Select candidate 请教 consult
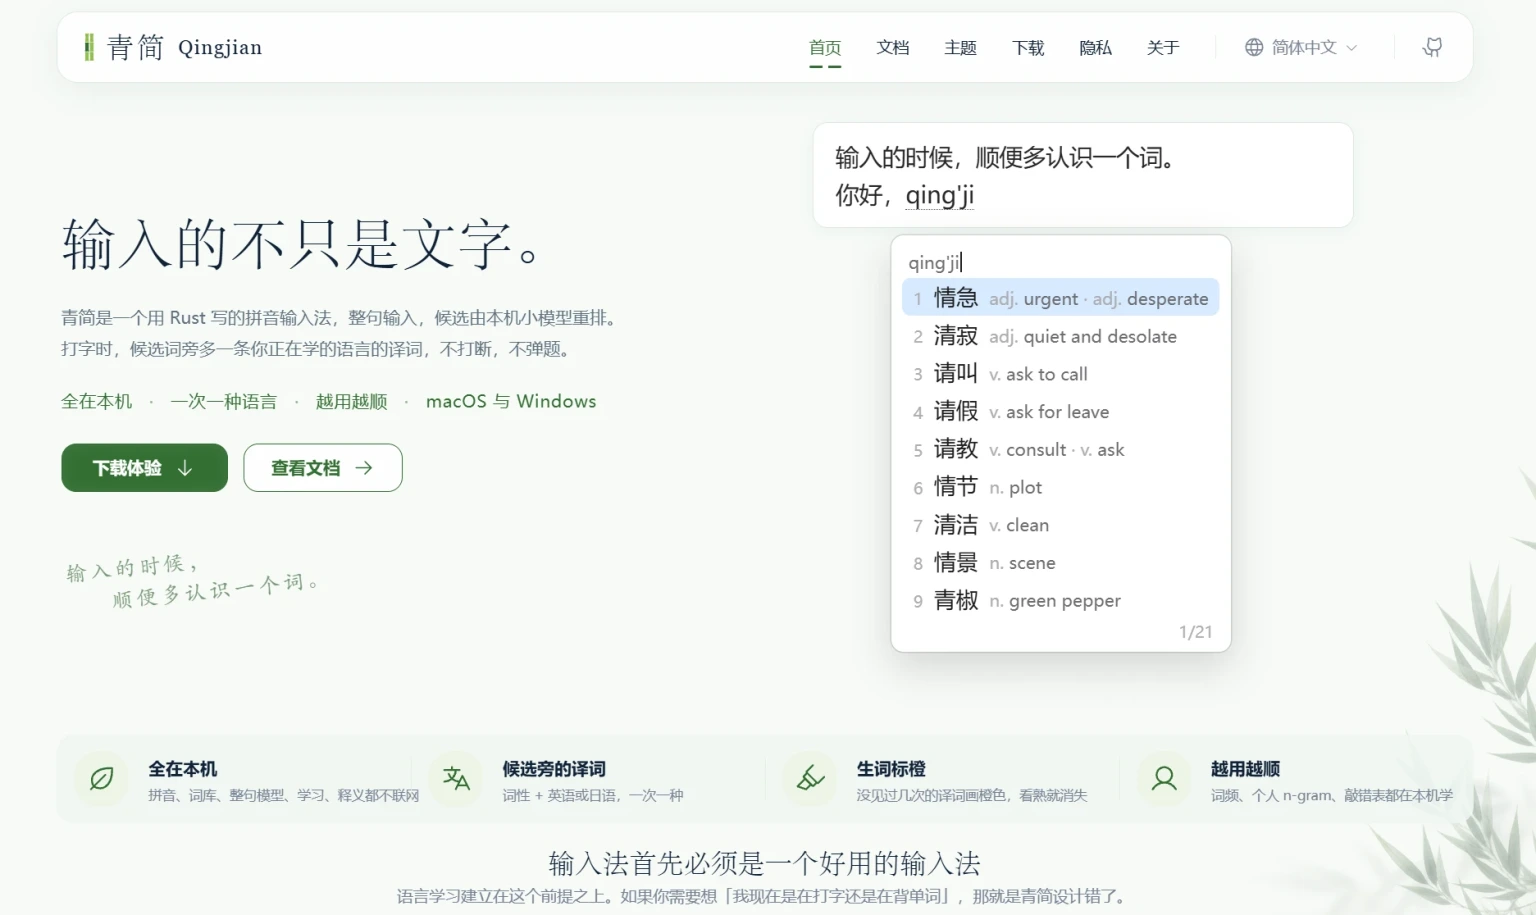This screenshot has height=915, width=1536. (1060, 450)
